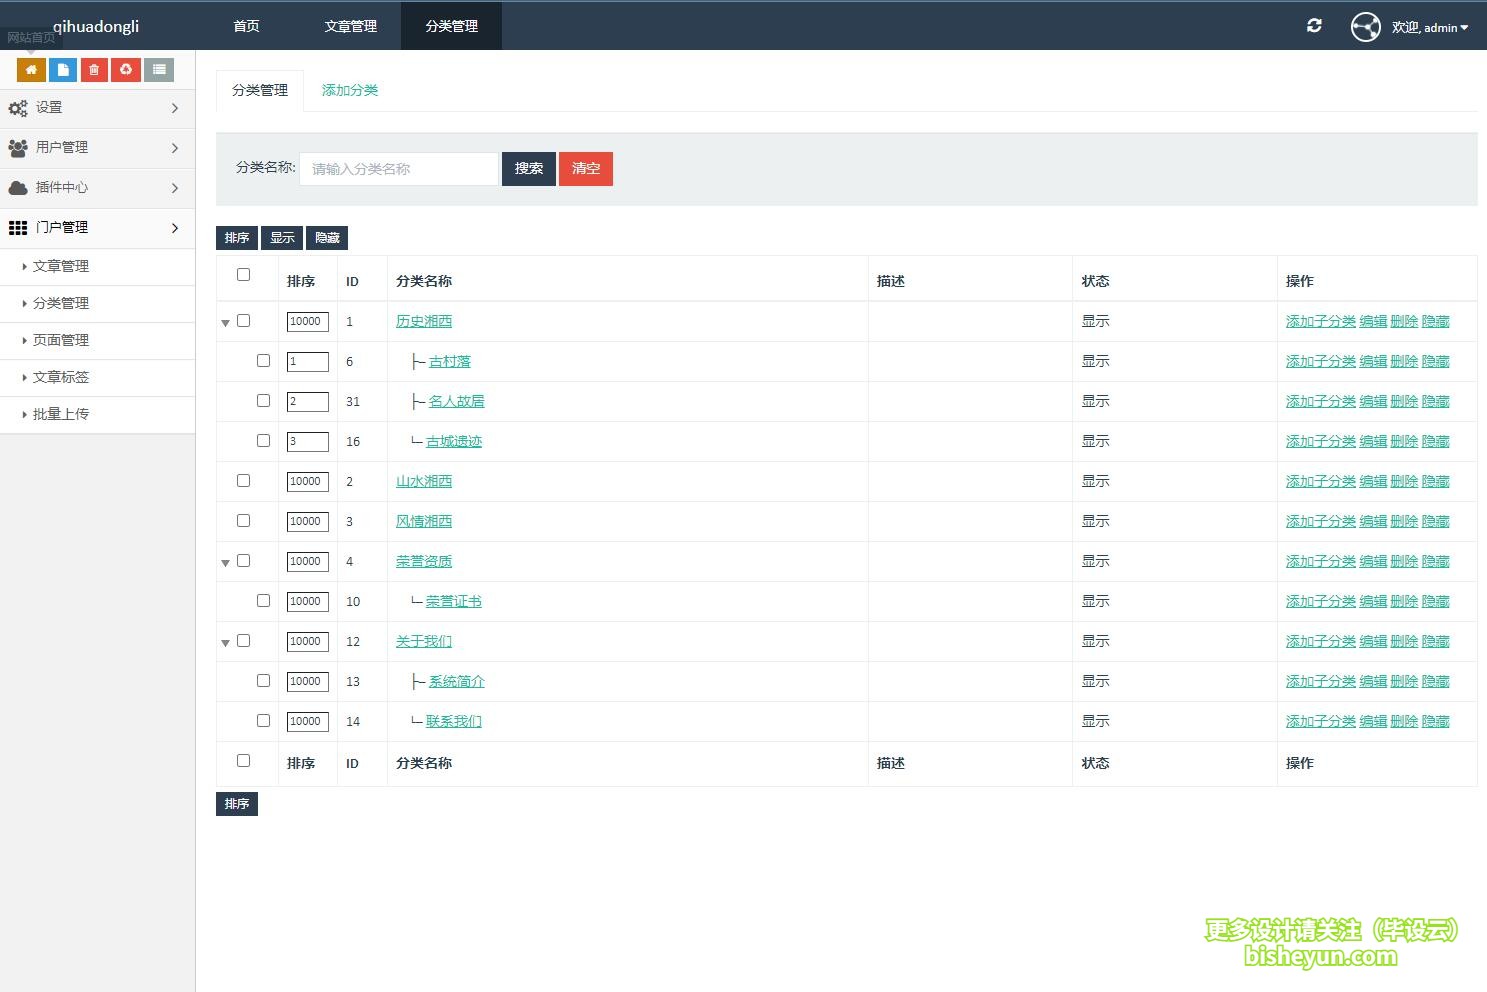Open 文章管理 in the top navigation

click(350, 26)
